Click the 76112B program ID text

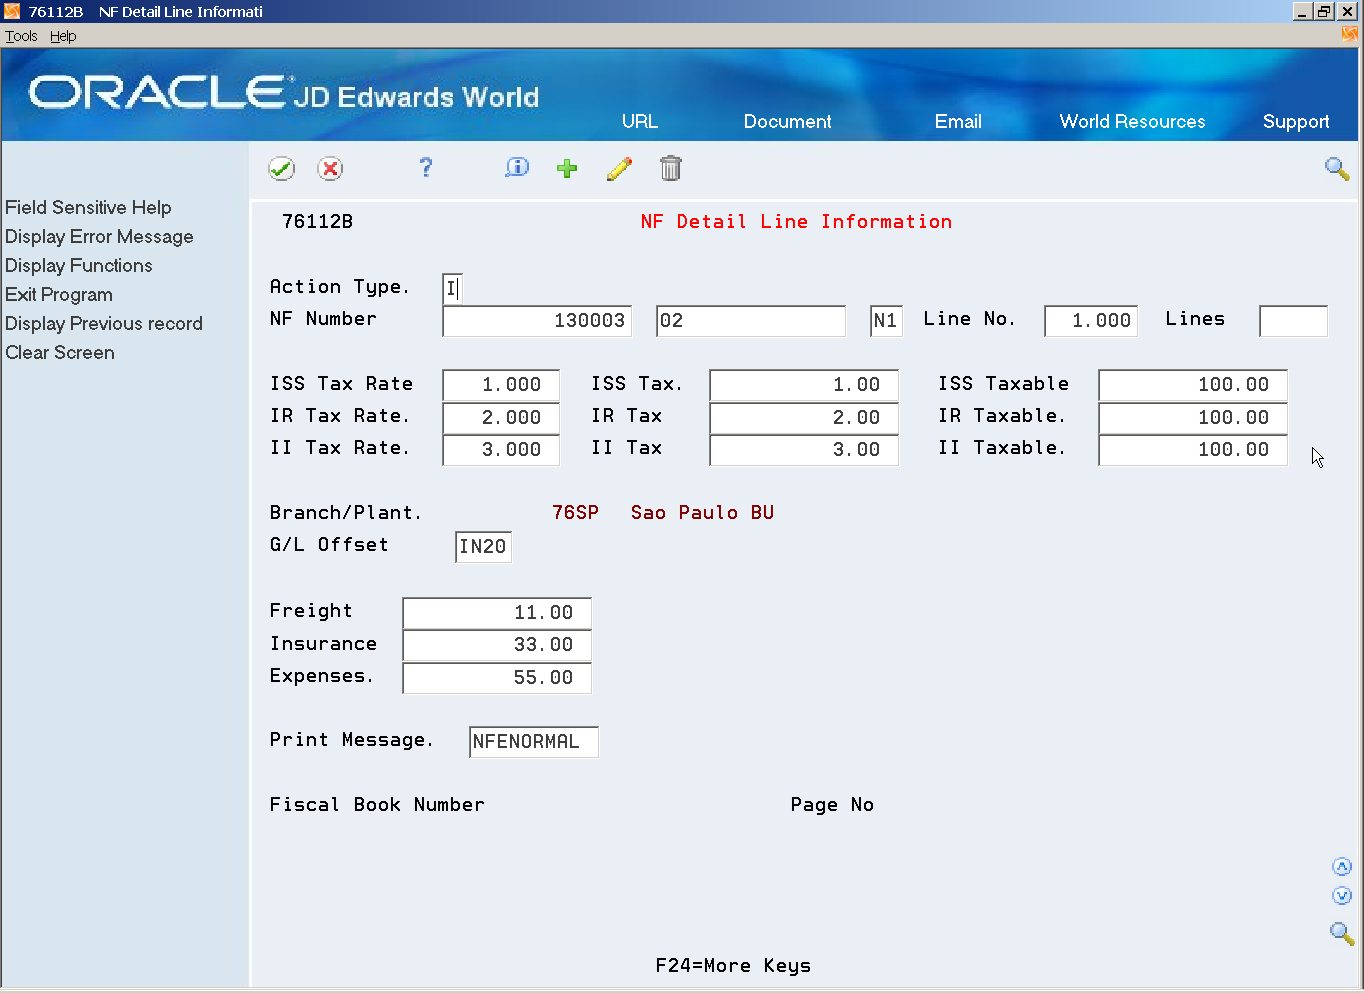[317, 222]
